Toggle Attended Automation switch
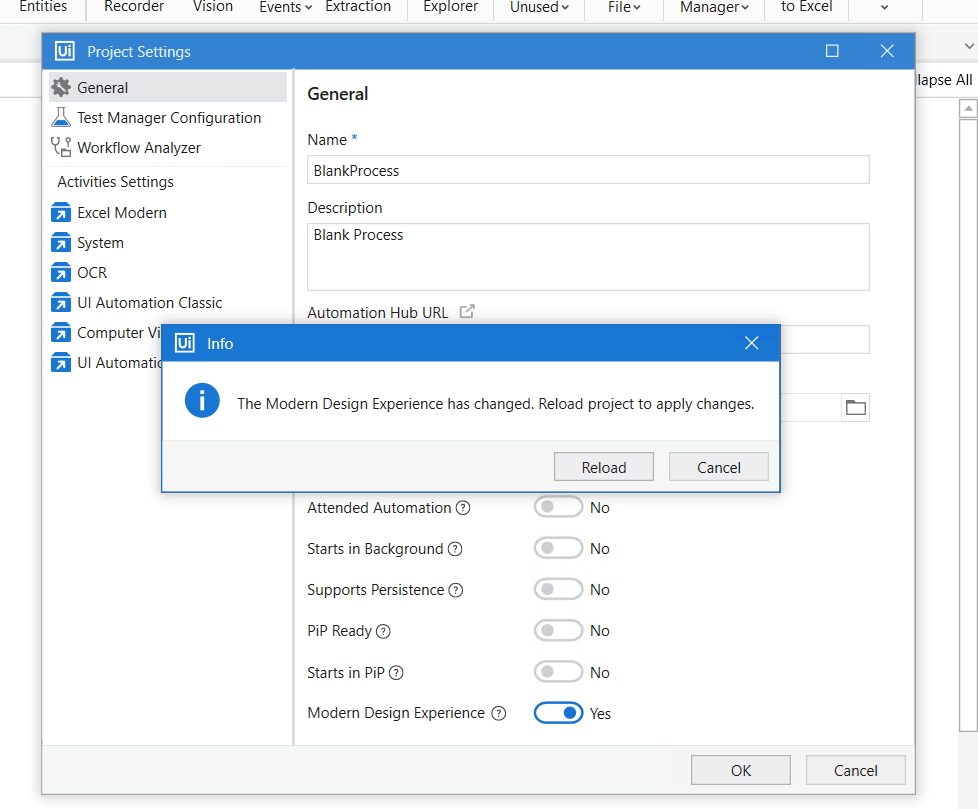The width and height of the screenshot is (978, 809). coord(558,507)
